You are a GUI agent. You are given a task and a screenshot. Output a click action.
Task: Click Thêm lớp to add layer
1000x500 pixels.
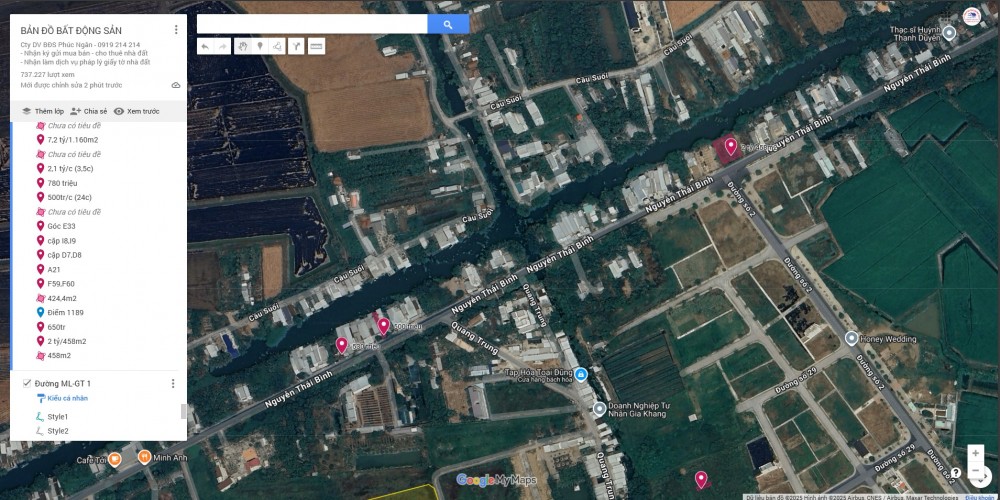[x=42, y=111]
